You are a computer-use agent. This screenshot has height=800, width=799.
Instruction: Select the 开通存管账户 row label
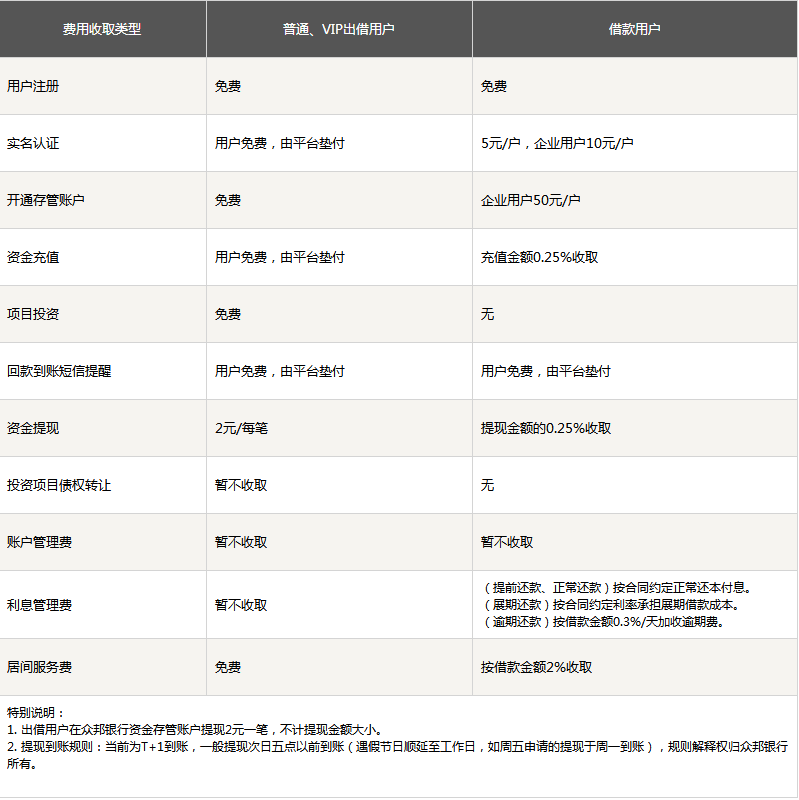click(46, 200)
